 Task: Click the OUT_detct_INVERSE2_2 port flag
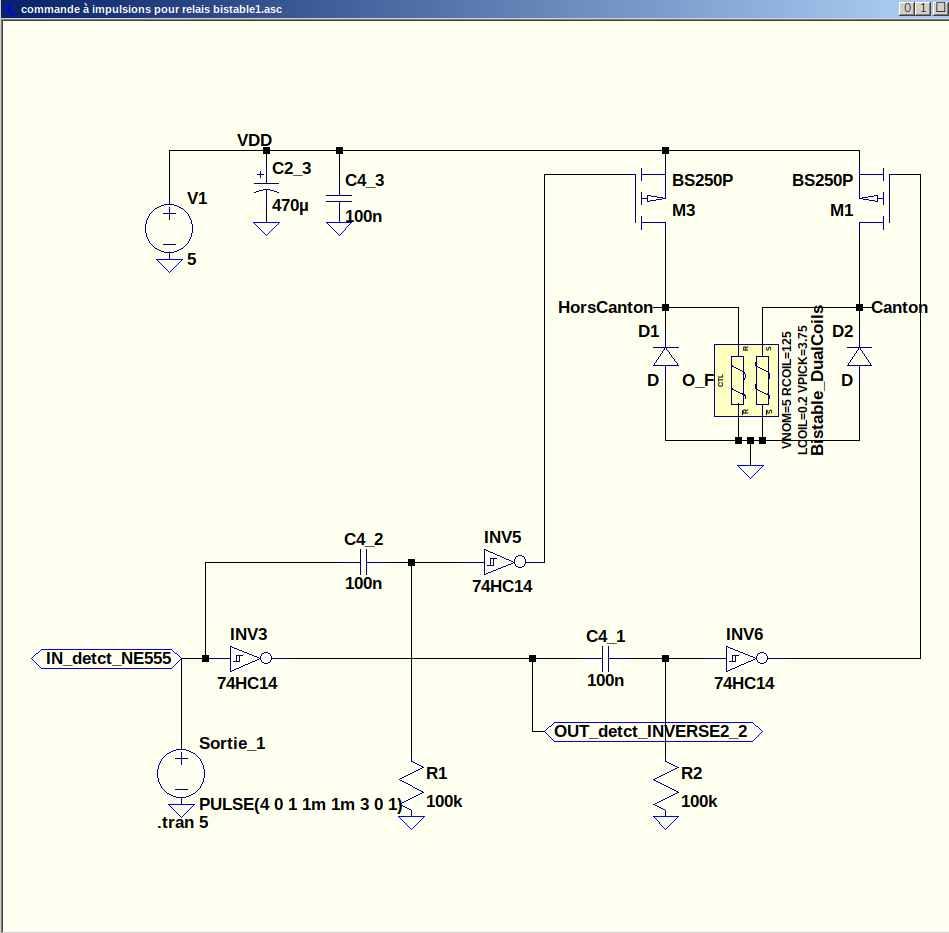click(x=654, y=732)
